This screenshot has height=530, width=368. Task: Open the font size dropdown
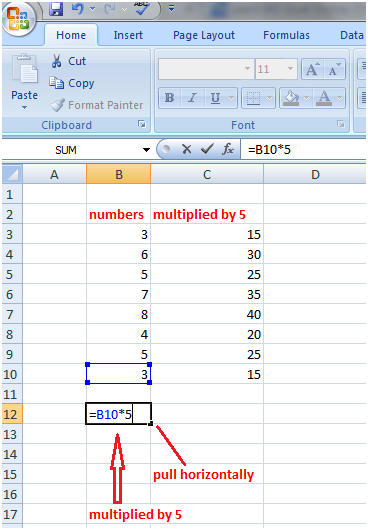pyautogui.click(x=290, y=69)
